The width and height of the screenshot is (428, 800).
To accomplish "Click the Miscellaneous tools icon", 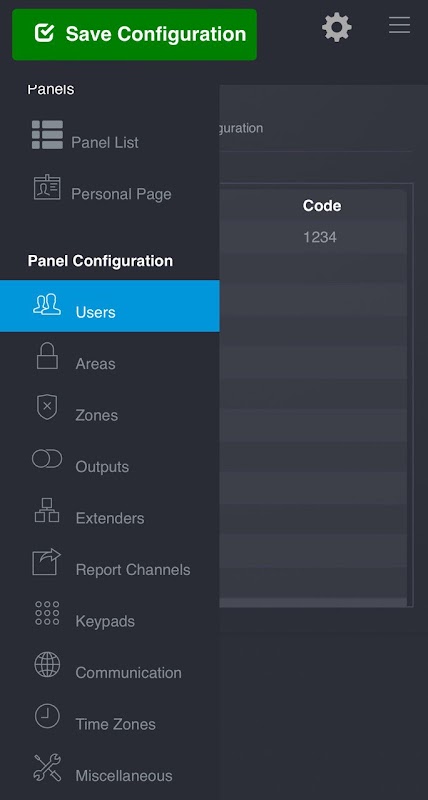I will click(x=47, y=767).
